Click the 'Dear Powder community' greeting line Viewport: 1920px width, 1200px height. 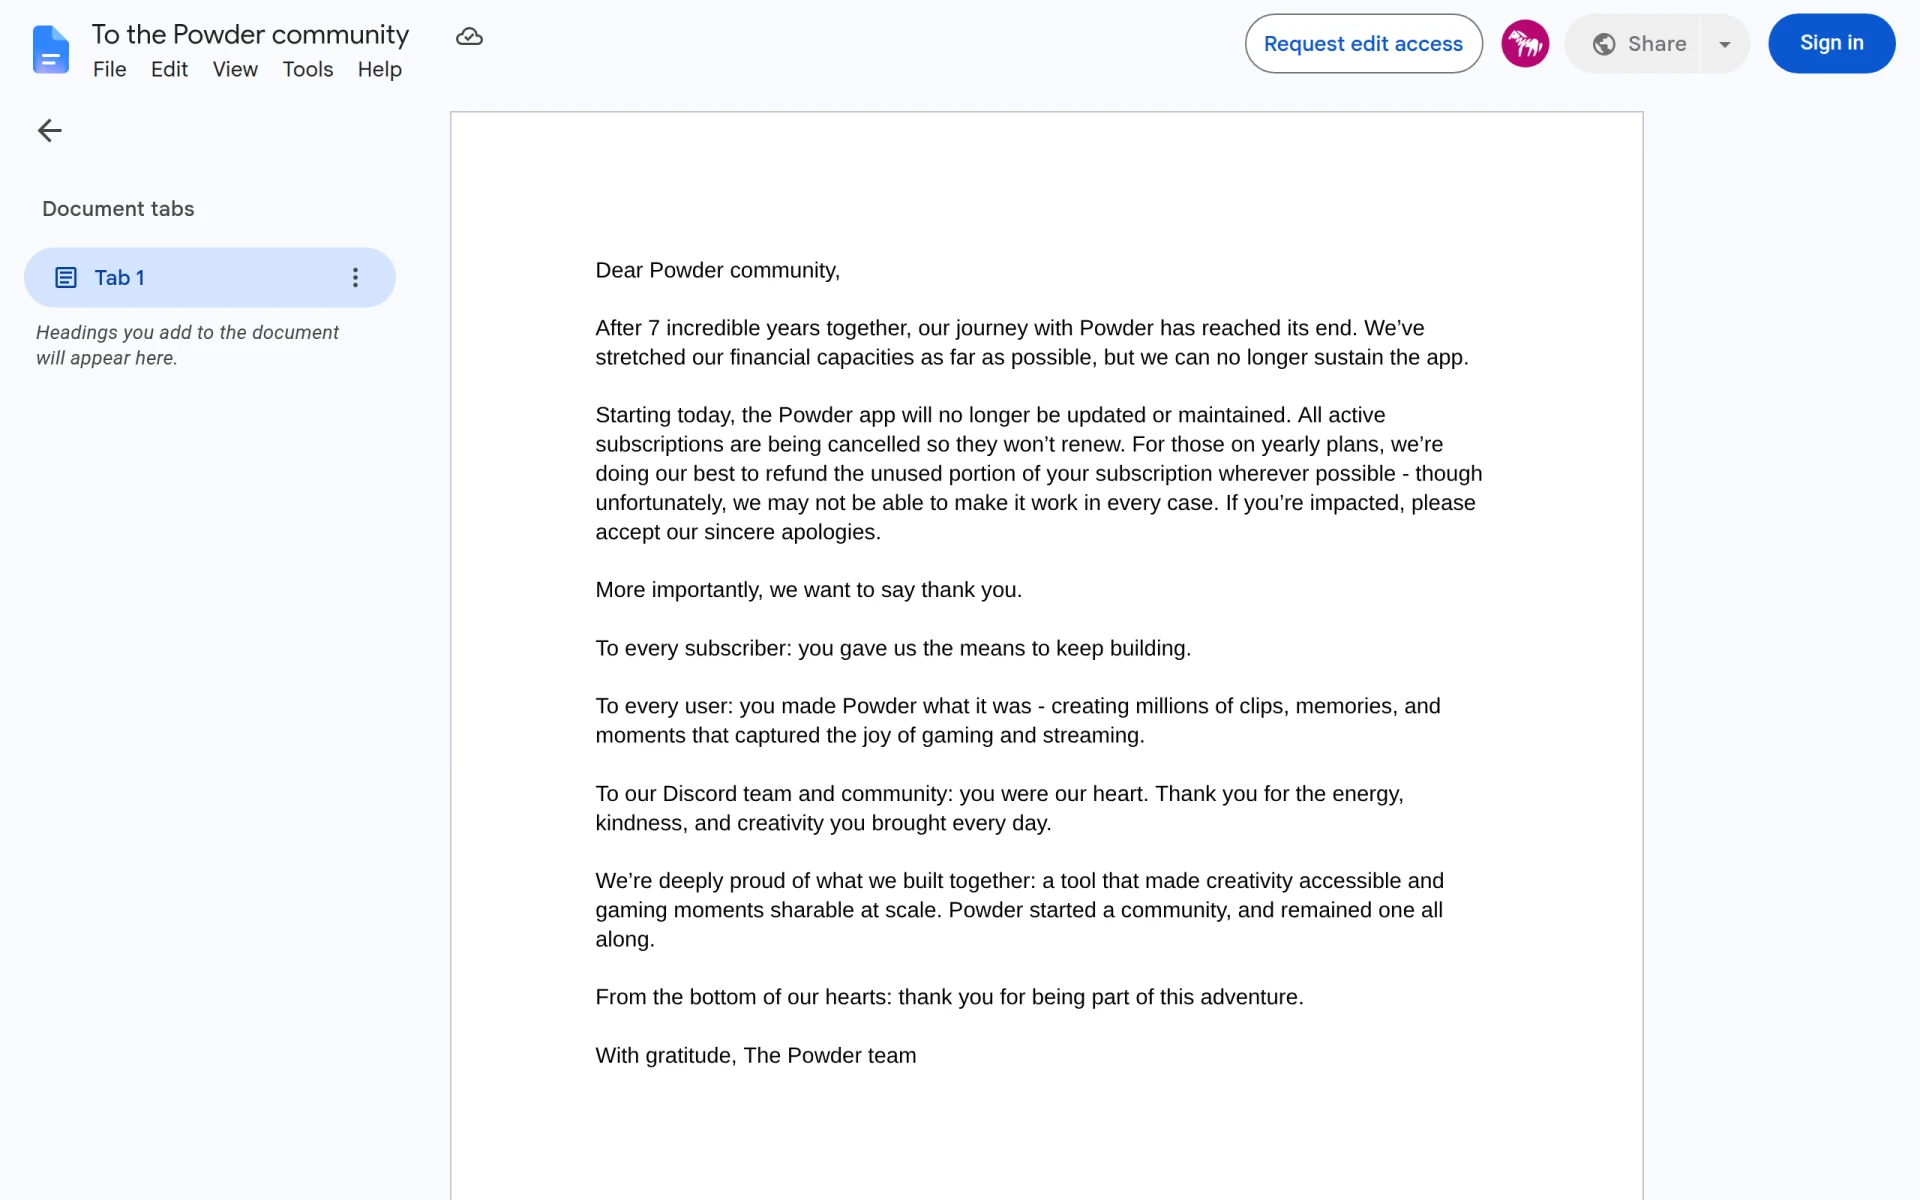717,271
